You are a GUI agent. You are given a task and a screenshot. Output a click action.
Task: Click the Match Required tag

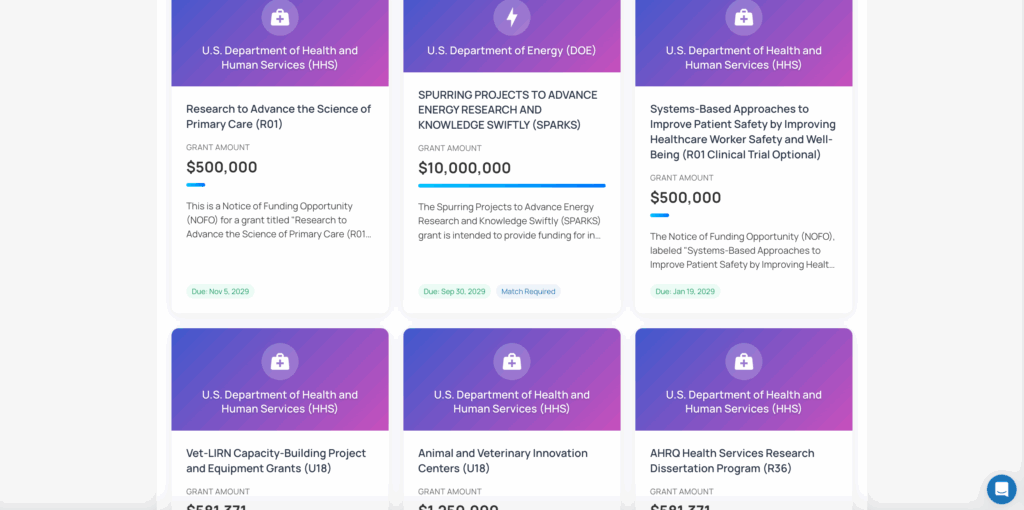pyautogui.click(x=528, y=292)
